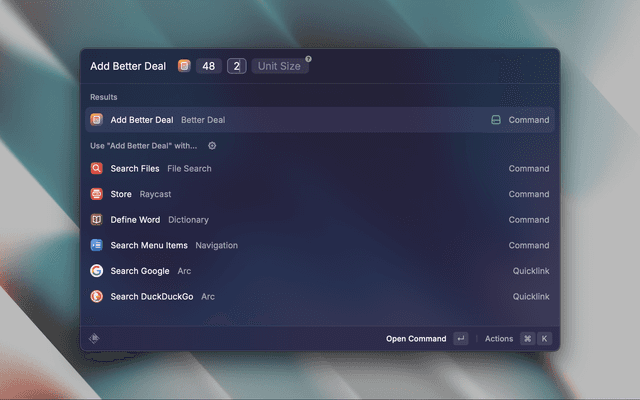The height and width of the screenshot is (400, 640).
Task: Click the Define Word dictionary icon
Action: [x=97, y=220]
